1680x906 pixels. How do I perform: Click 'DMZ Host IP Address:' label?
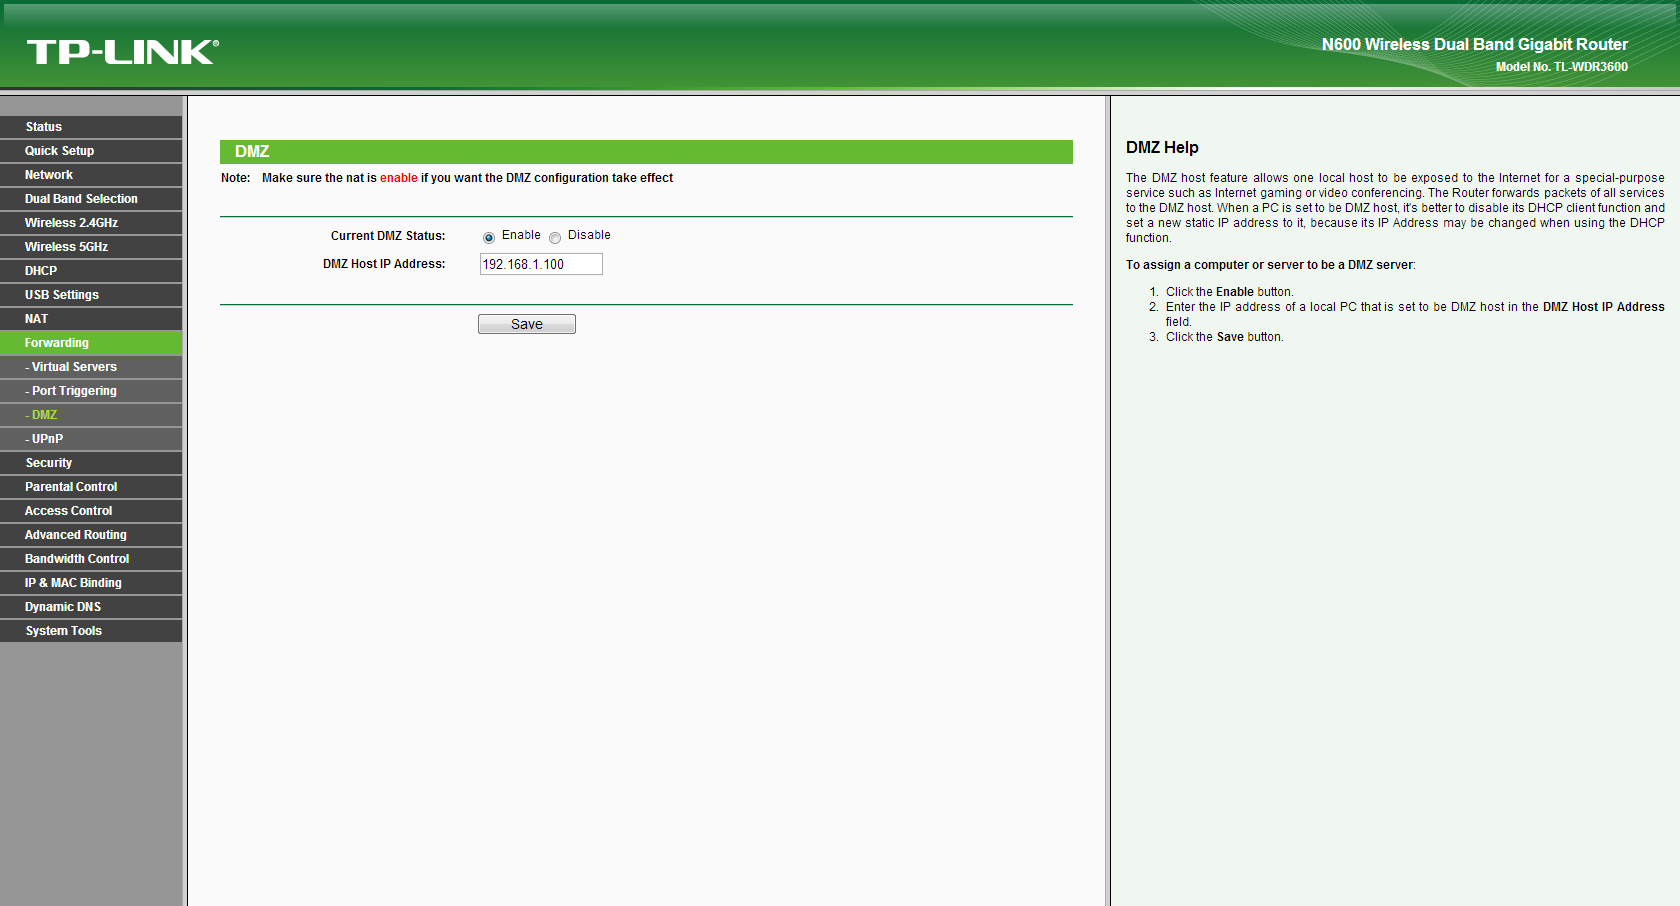coord(384,264)
